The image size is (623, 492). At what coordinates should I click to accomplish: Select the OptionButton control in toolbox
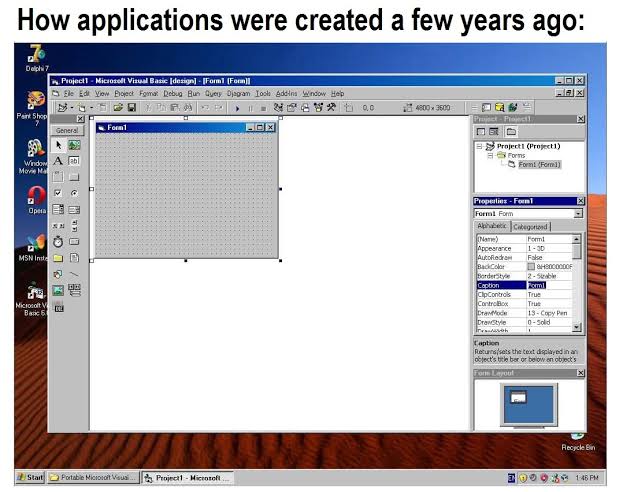(74, 193)
